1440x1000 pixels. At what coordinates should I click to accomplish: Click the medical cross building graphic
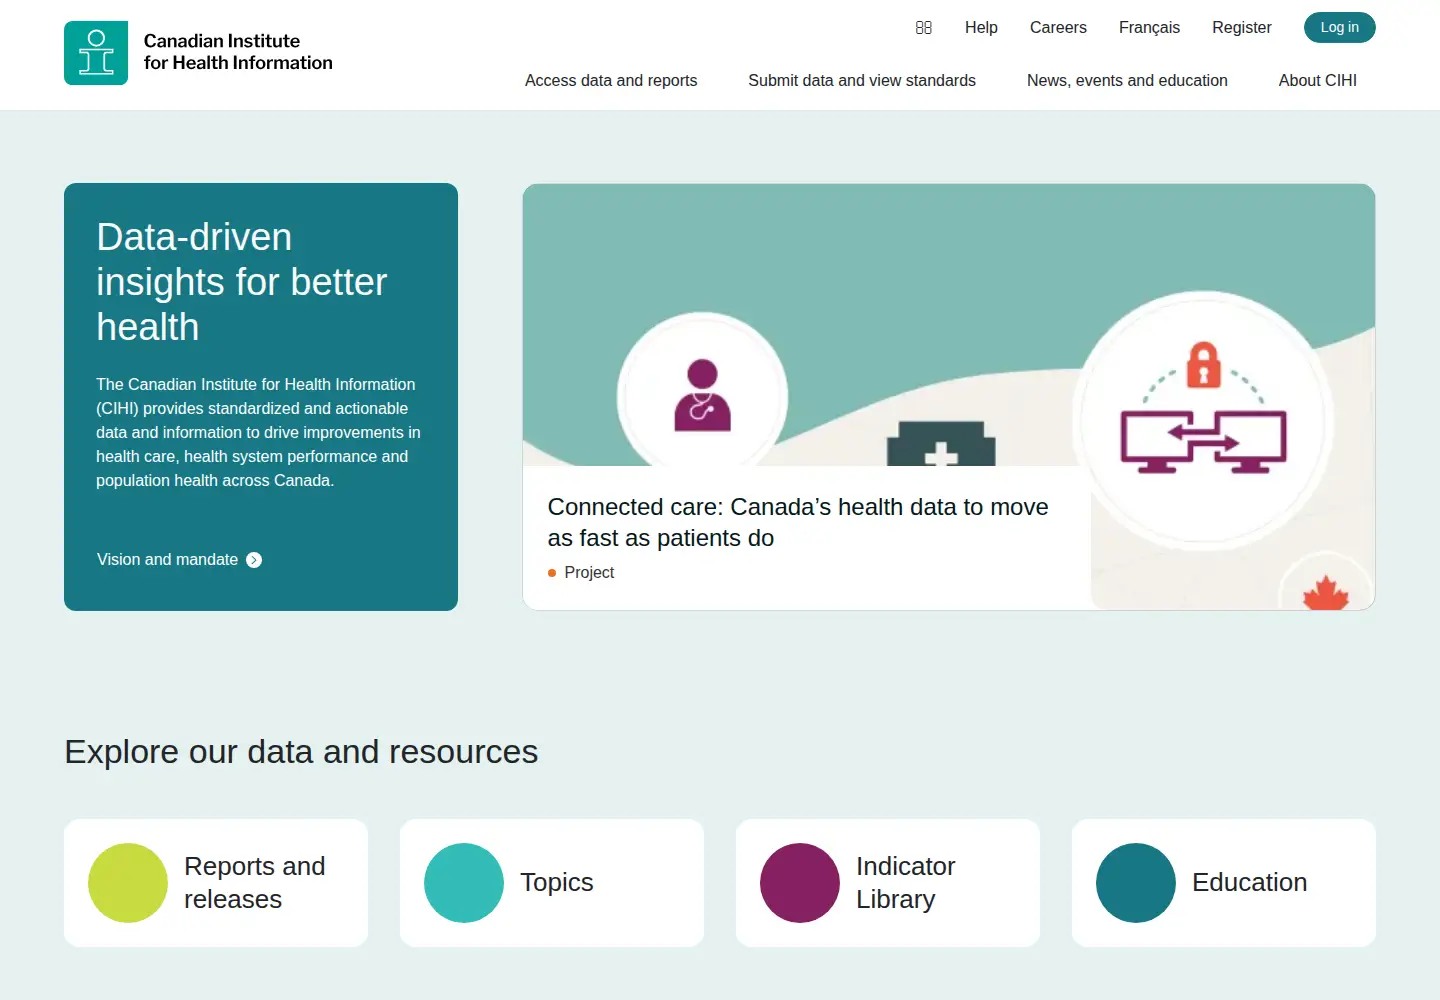click(941, 444)
